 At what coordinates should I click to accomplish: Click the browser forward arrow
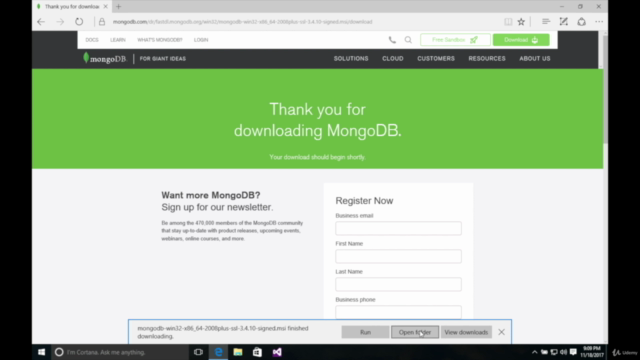[x=60, y=22]
